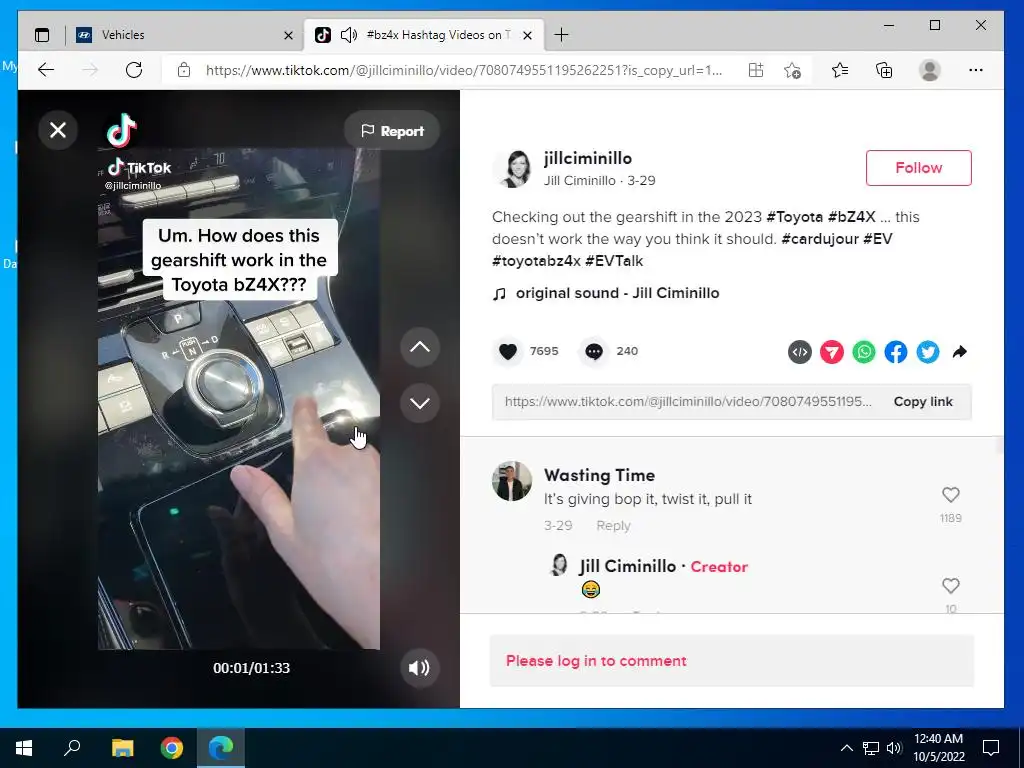Open the taskbar clock and date
The width and height of the screenshot is (1024, 768).
pyautogui.click(x=938, y=748)
